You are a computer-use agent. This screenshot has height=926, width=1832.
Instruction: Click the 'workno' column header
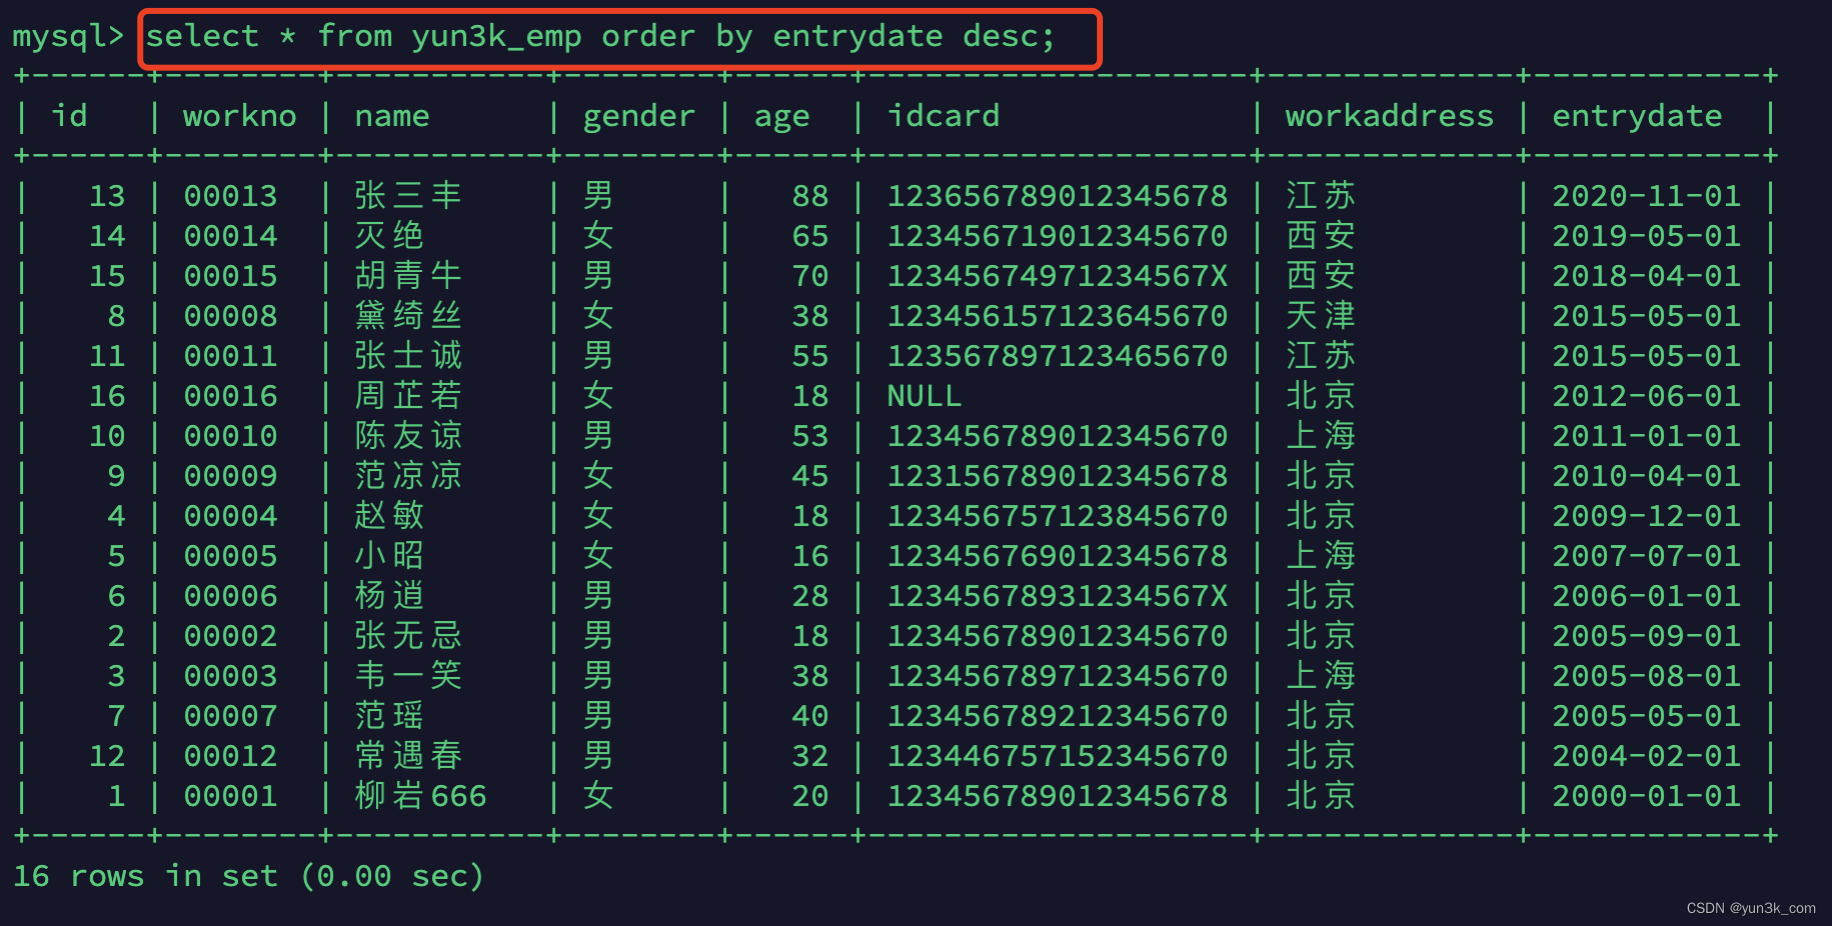click(240, 116)
